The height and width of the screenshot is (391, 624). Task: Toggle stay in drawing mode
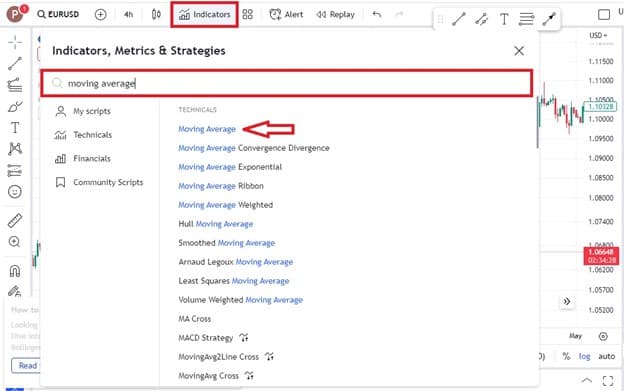click(15, 292)
